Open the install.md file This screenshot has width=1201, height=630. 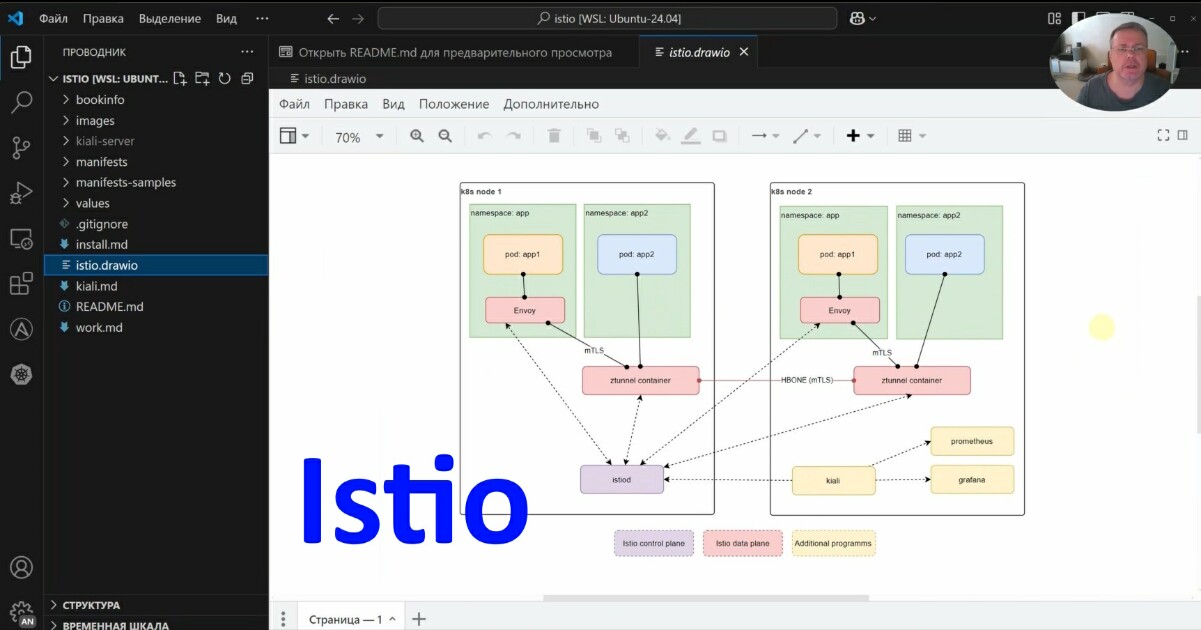click(101, 245)
